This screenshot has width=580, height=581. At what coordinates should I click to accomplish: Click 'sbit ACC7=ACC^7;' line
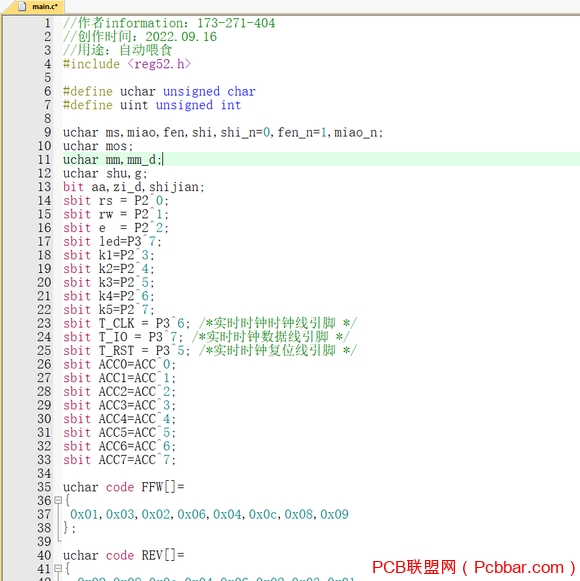tap(119, 460)
